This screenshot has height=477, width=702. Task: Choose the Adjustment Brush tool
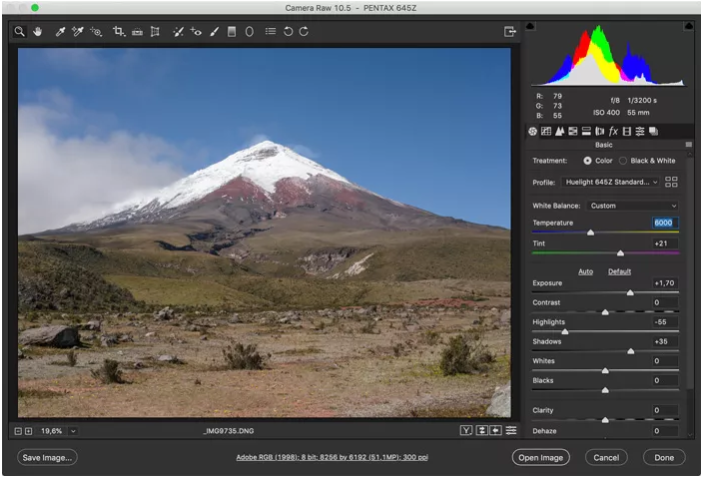click(214, 32)
